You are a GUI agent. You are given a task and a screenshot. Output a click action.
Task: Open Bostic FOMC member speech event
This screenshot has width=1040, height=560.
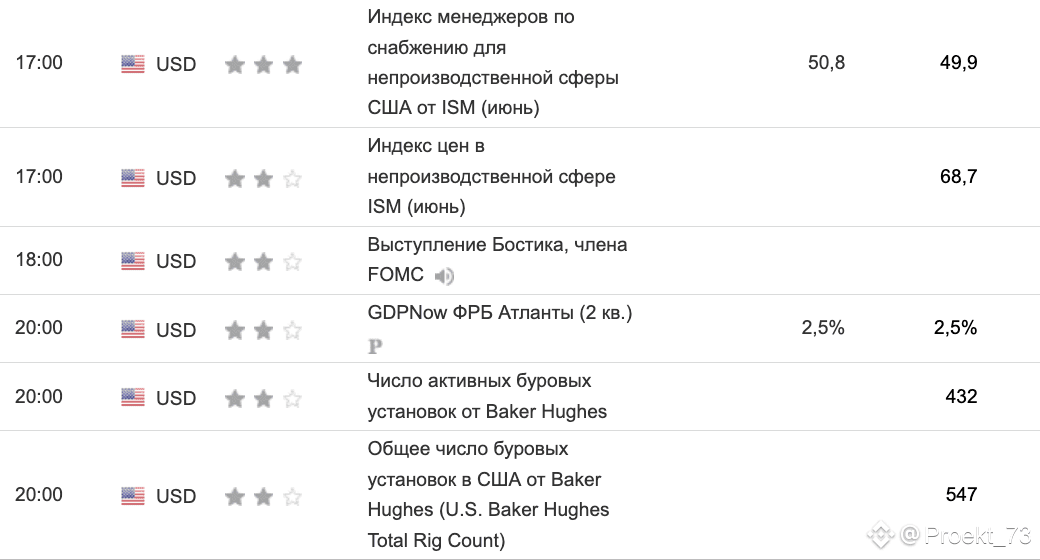click(497, 259)
